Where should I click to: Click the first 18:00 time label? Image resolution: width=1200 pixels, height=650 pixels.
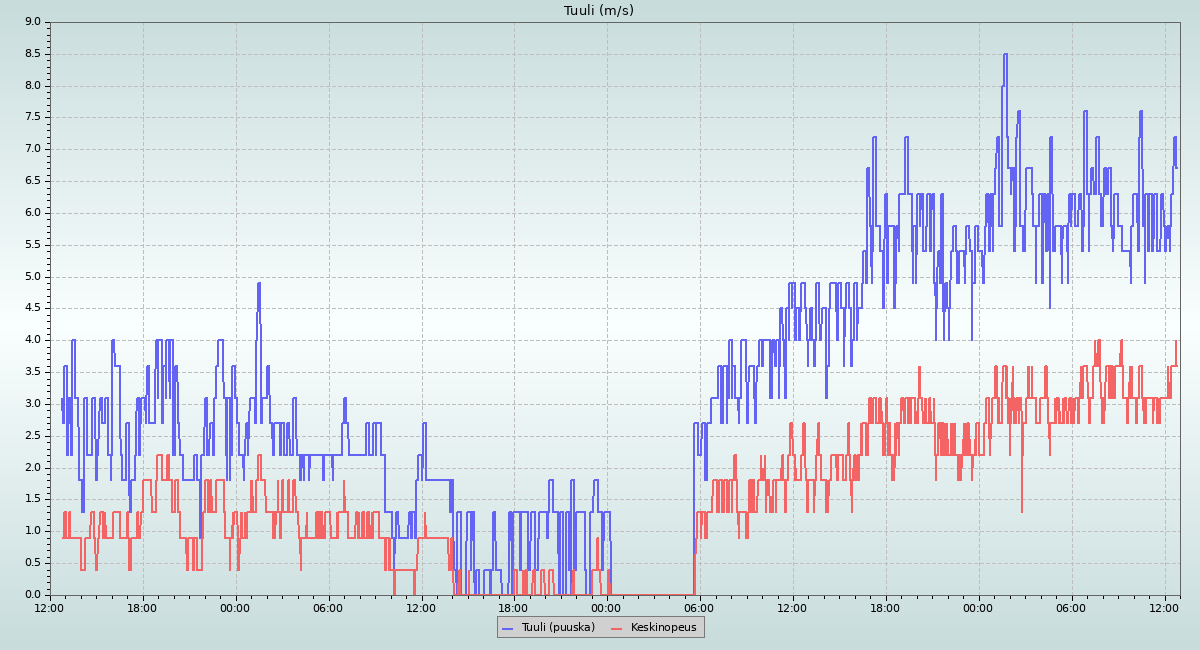[142, 607]
